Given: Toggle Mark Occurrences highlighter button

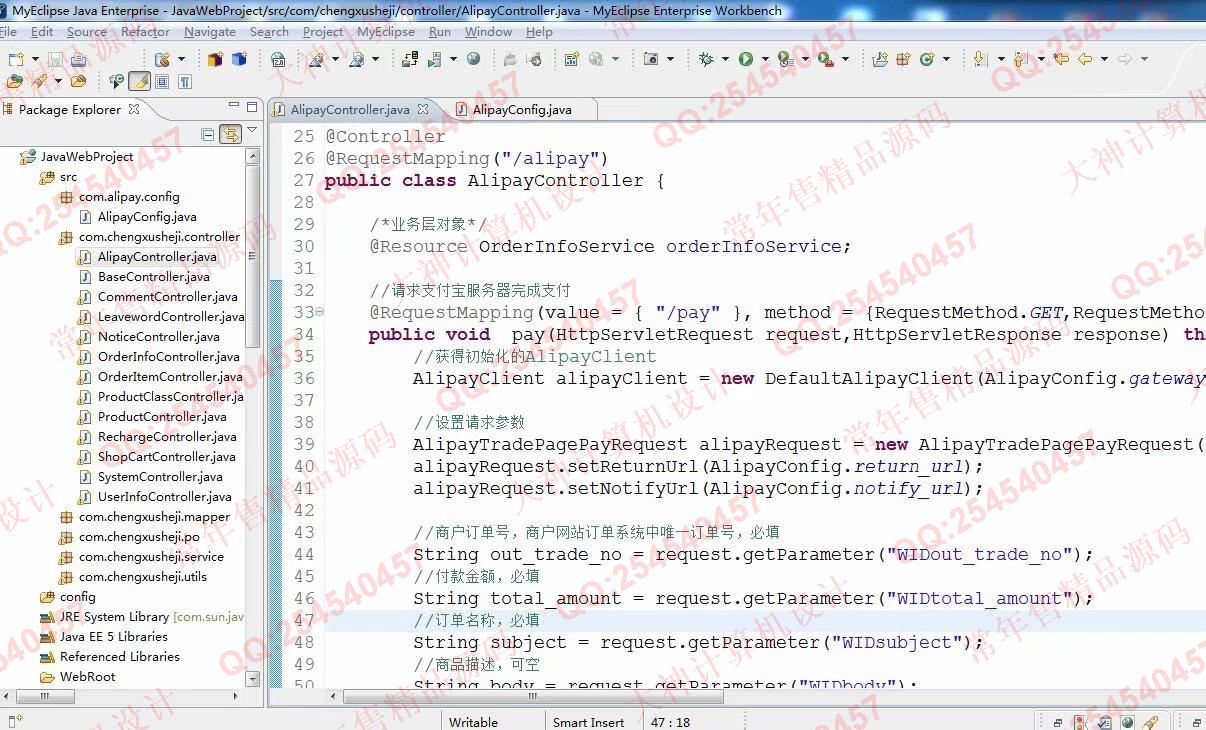Looking at the screenshot, I should tap(140, 81).
